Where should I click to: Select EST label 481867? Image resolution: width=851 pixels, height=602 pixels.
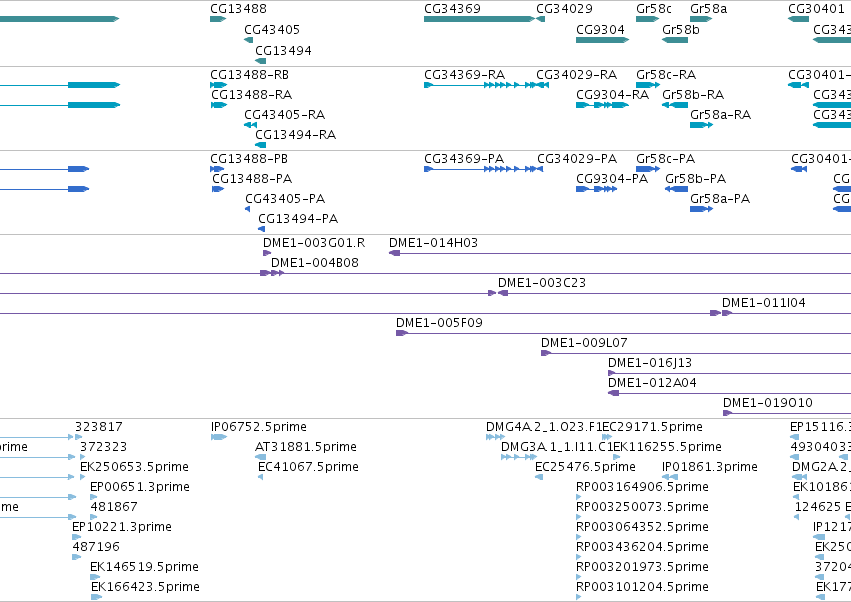(114, 507)
